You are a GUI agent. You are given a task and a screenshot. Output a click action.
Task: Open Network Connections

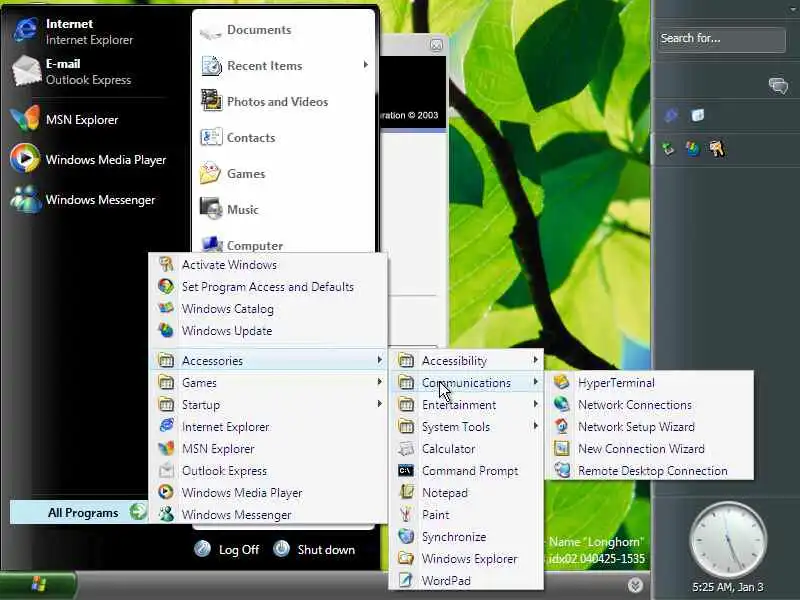649,404
